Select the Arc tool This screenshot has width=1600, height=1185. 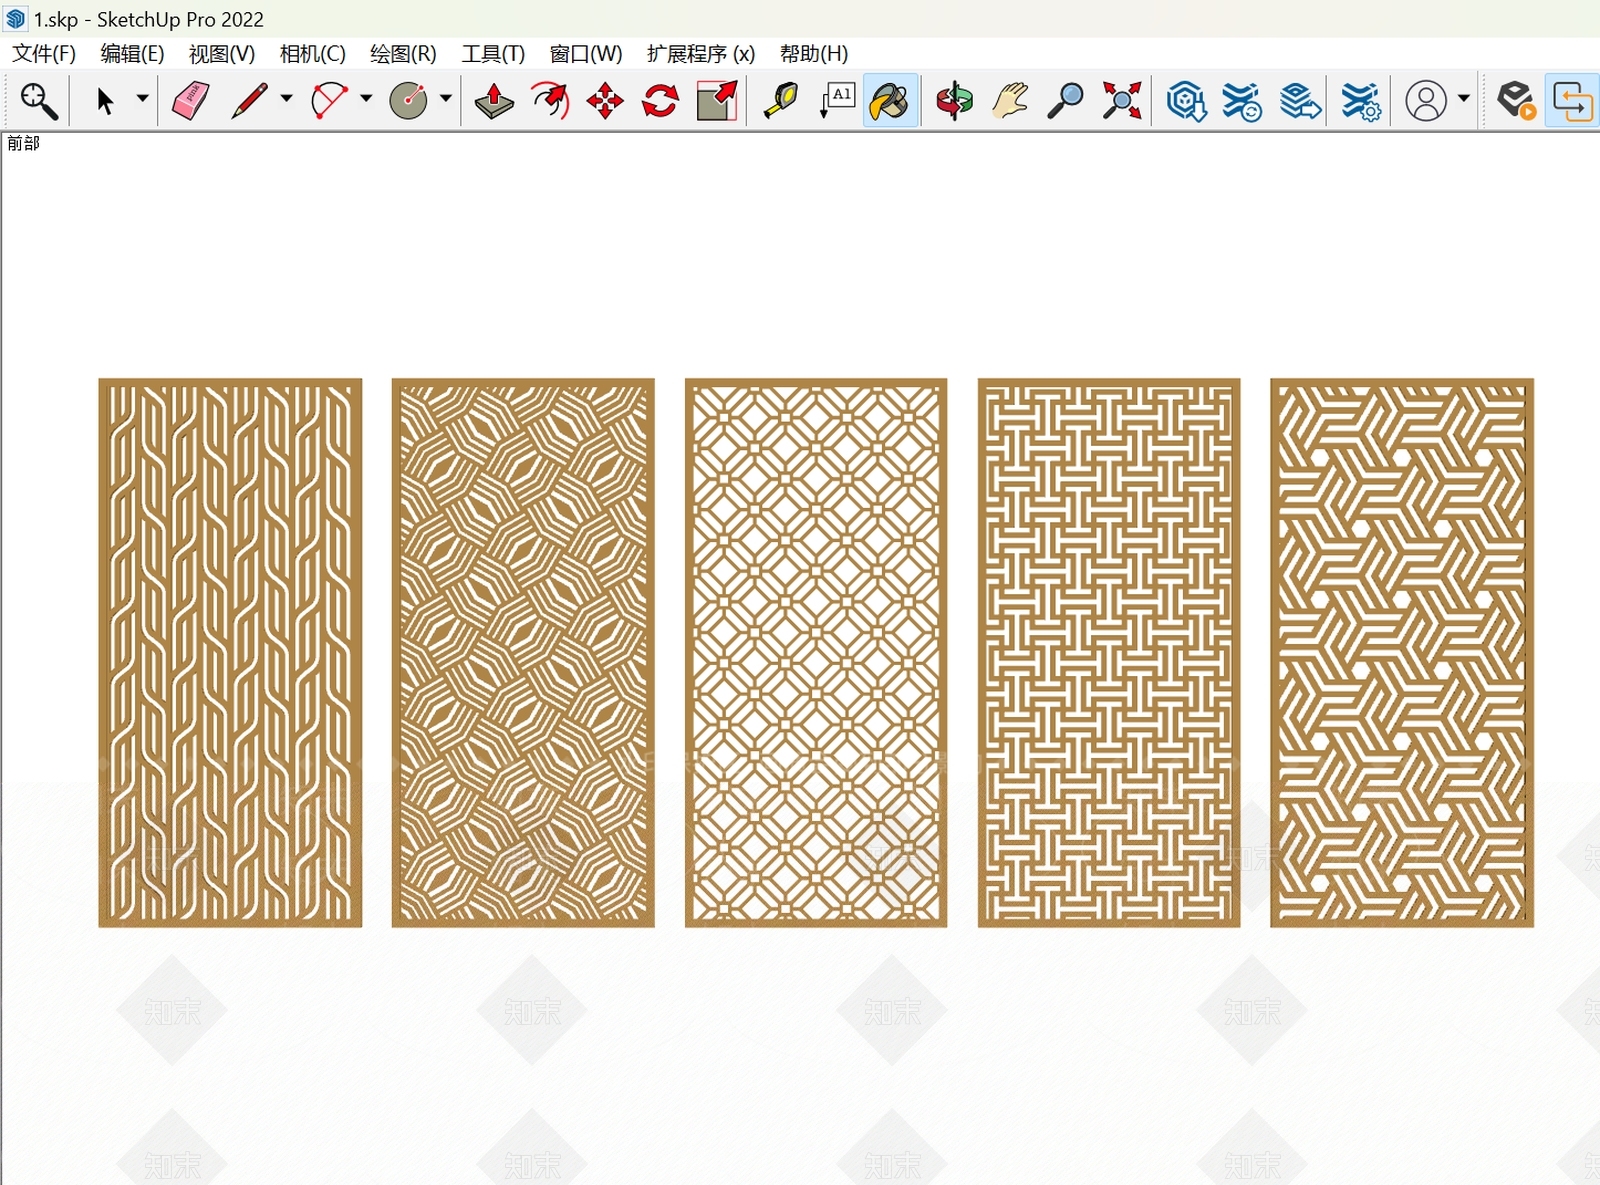(329, 101)
